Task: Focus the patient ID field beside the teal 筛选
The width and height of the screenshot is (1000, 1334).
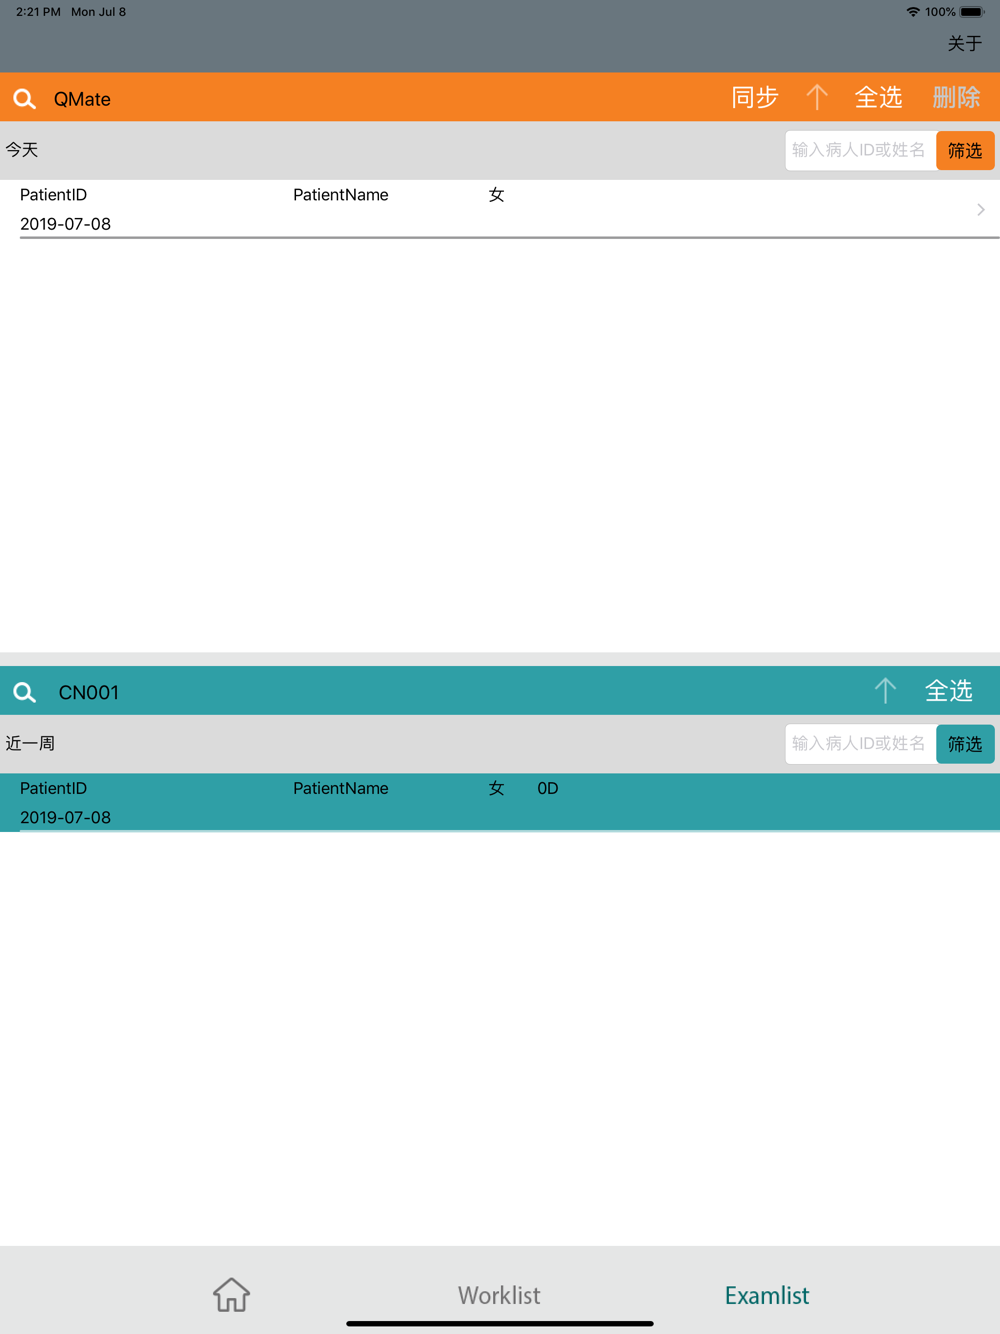Action: 861,744
